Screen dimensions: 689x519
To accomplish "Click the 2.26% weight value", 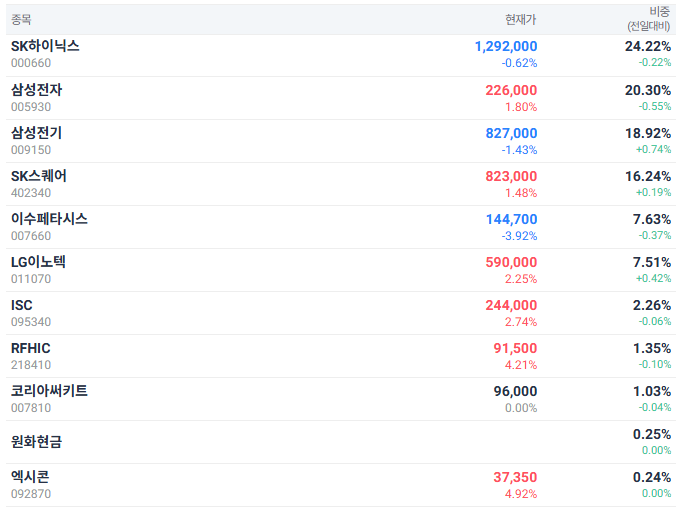I will [652, 305].
